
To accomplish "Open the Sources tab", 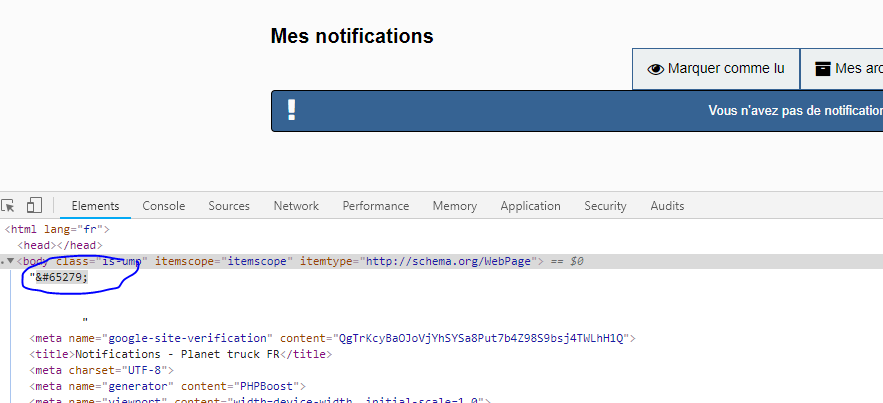I will pos(229,206).
